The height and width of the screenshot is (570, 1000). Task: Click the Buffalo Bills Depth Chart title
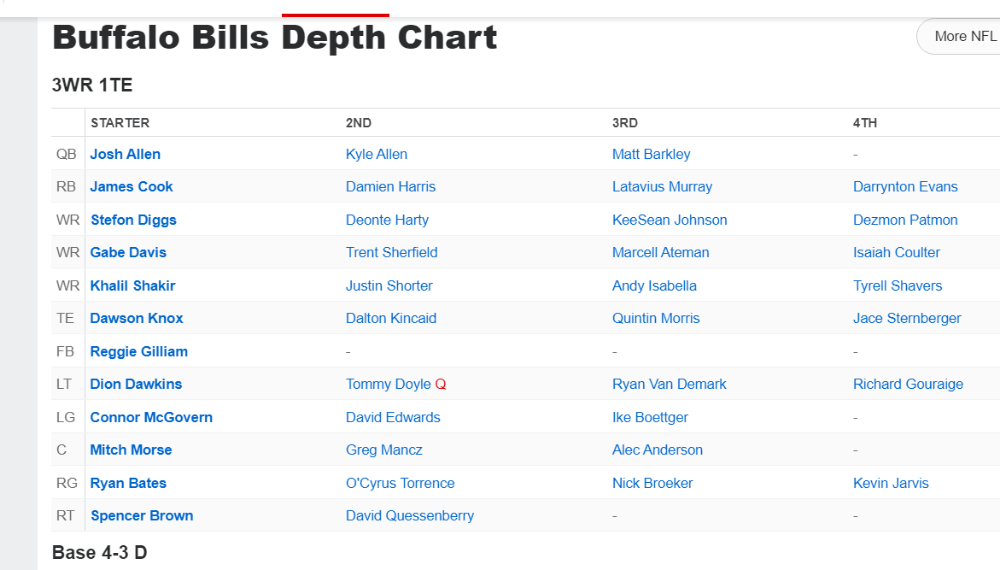274,37
